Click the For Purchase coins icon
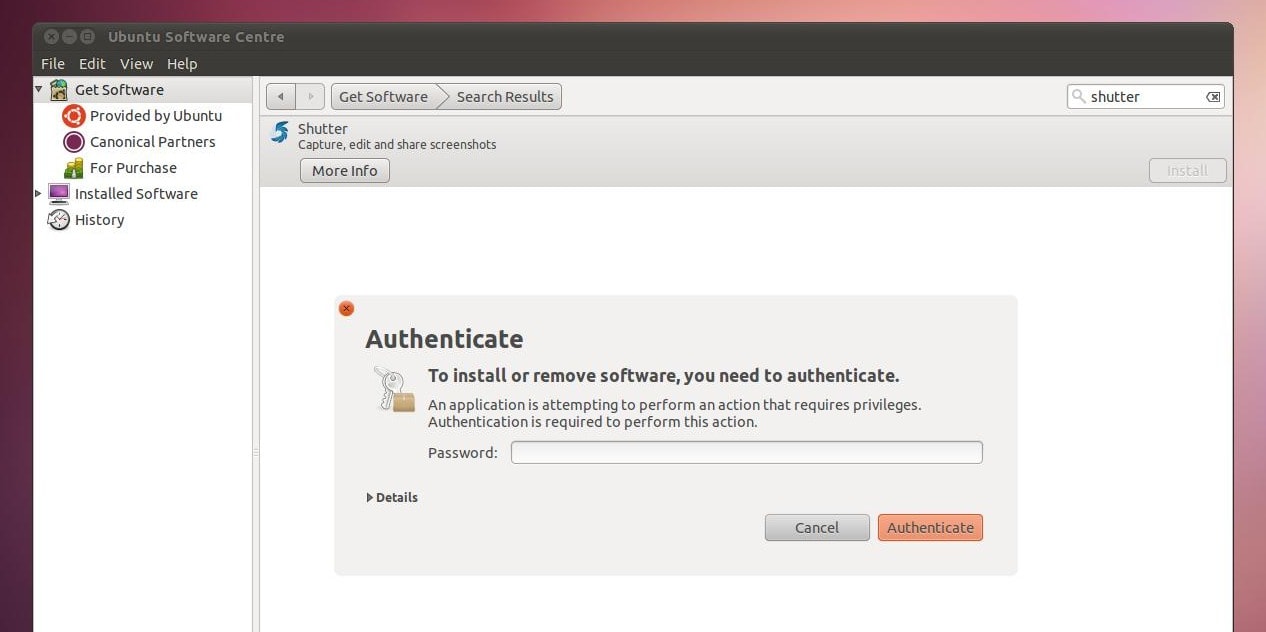This screenshot has width=1266, height=632. click(x=74, y=168)
